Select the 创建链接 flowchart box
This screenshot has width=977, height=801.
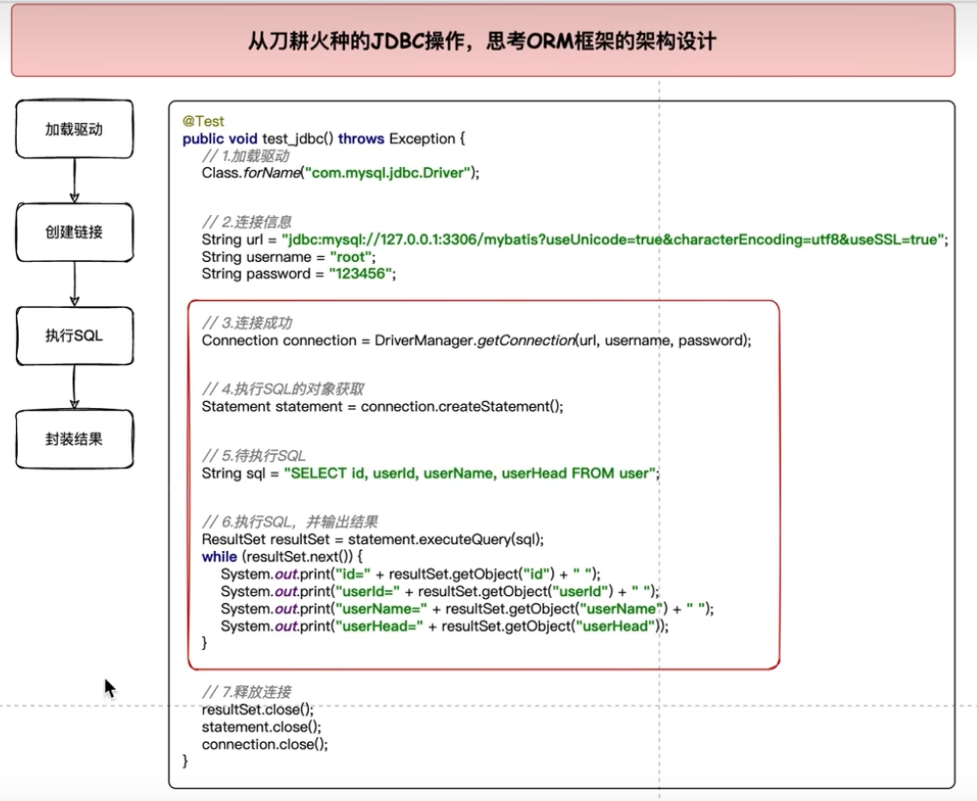[74, 232]
